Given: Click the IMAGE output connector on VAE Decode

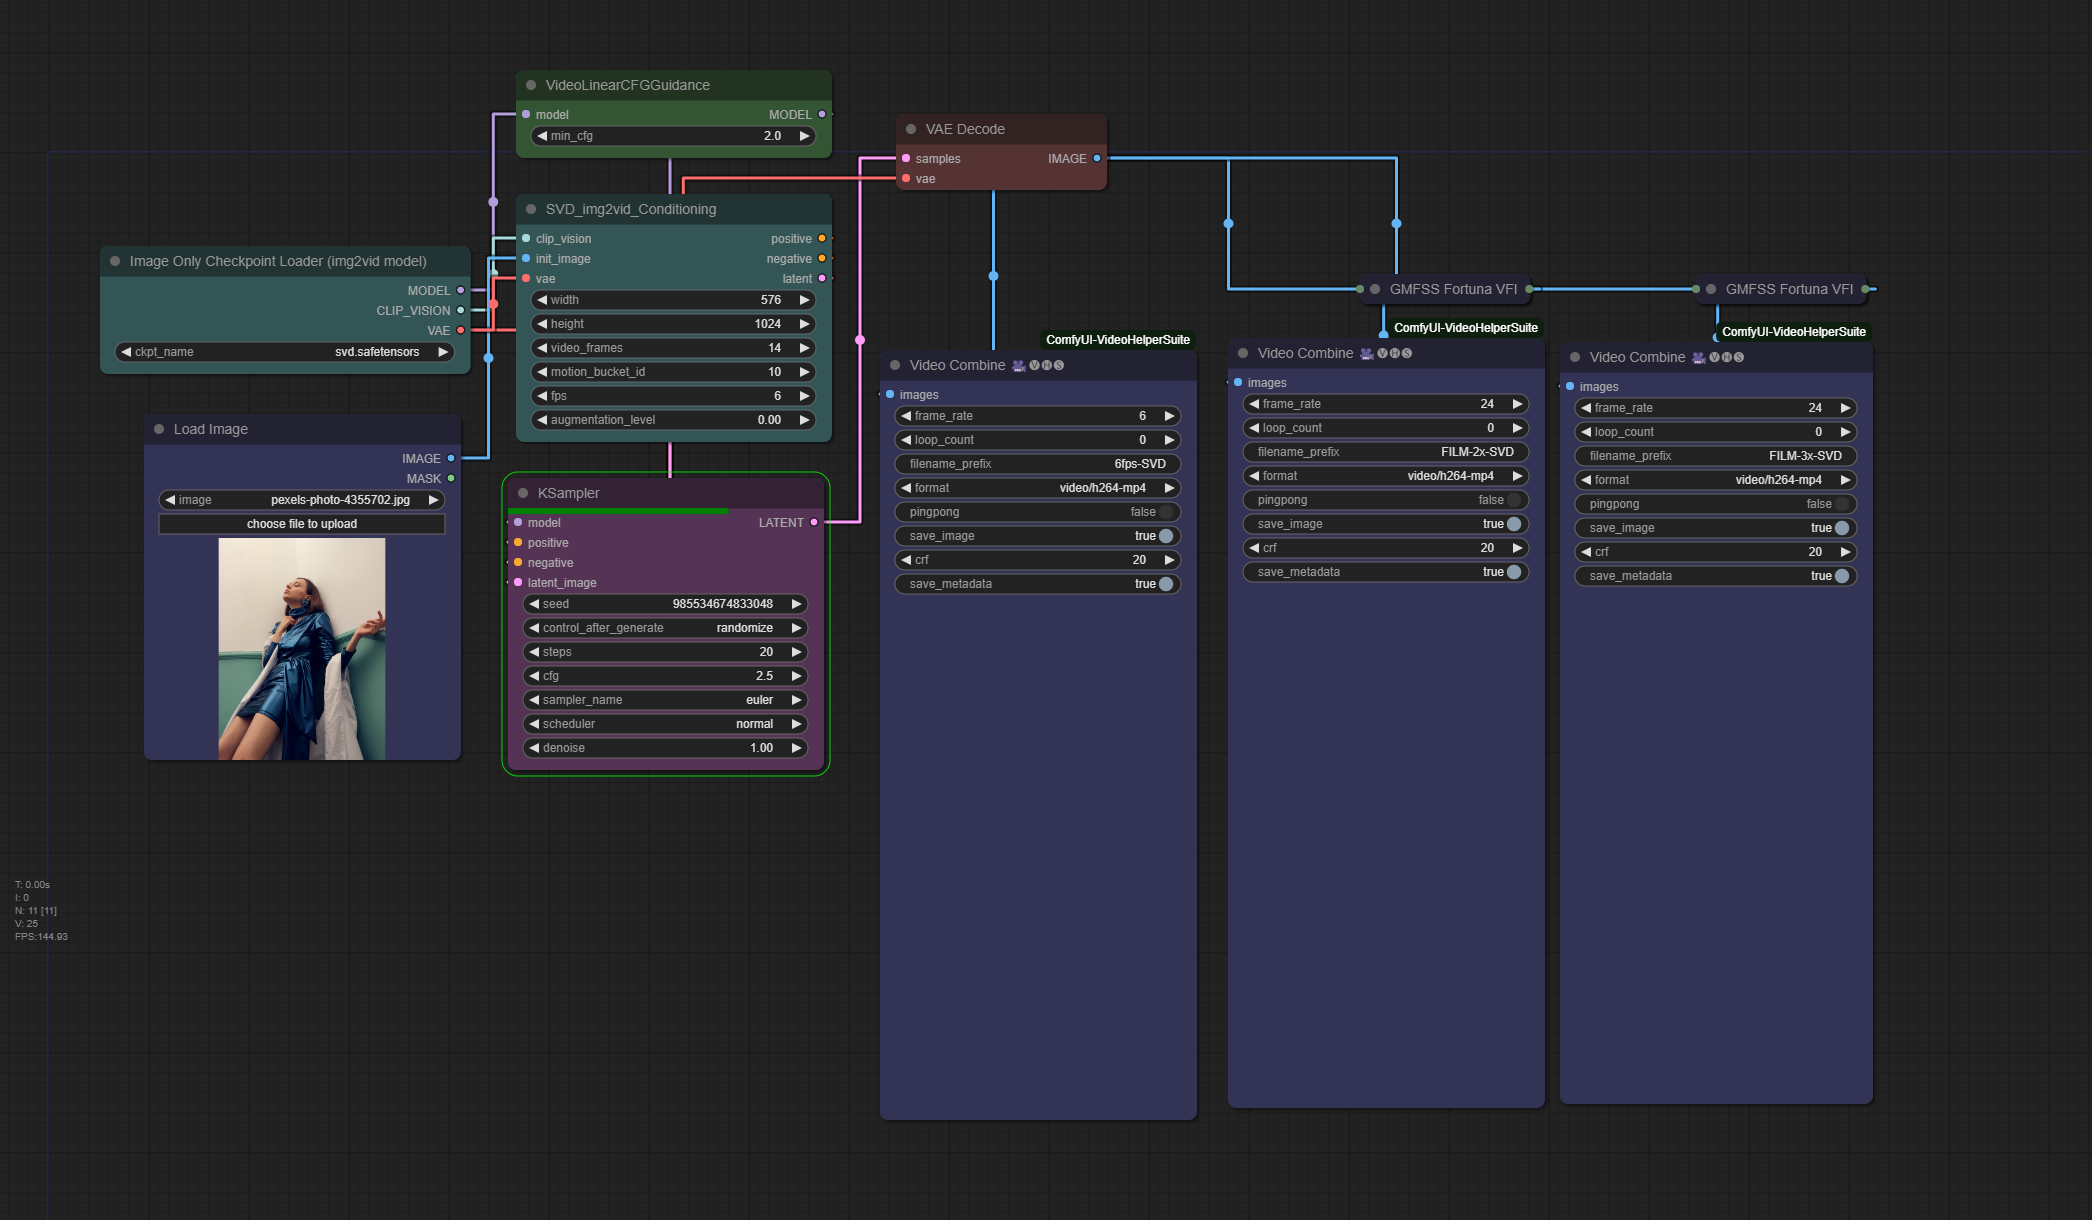Looking at the screenshot, I should (1097, 158).
